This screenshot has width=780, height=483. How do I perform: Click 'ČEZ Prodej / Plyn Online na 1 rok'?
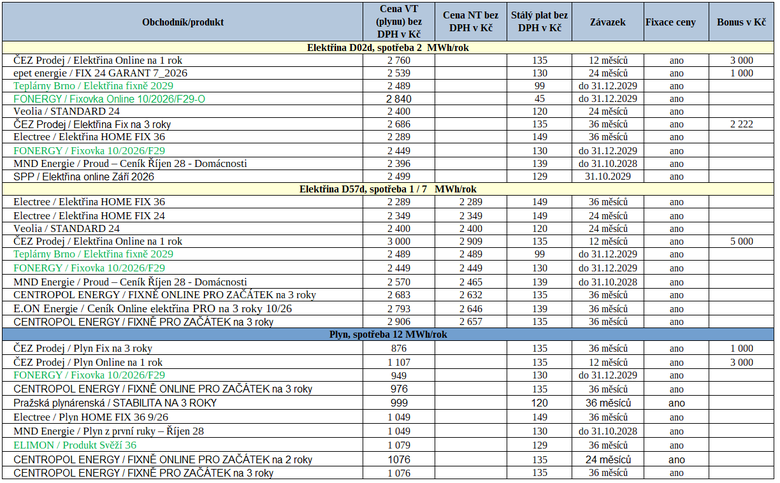pos(88,363)
